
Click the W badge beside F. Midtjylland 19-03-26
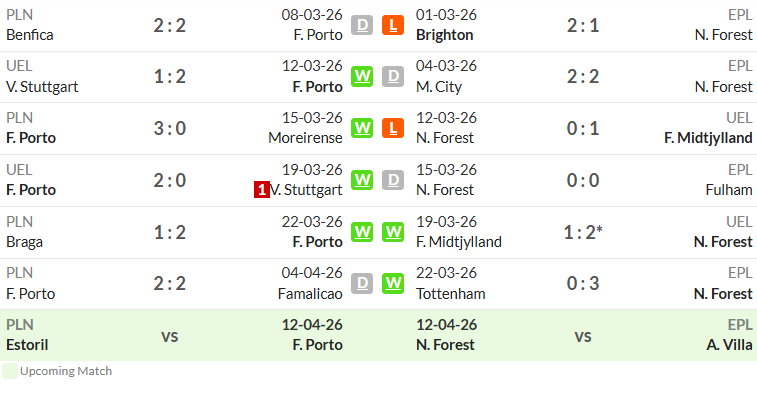[393, 232]
